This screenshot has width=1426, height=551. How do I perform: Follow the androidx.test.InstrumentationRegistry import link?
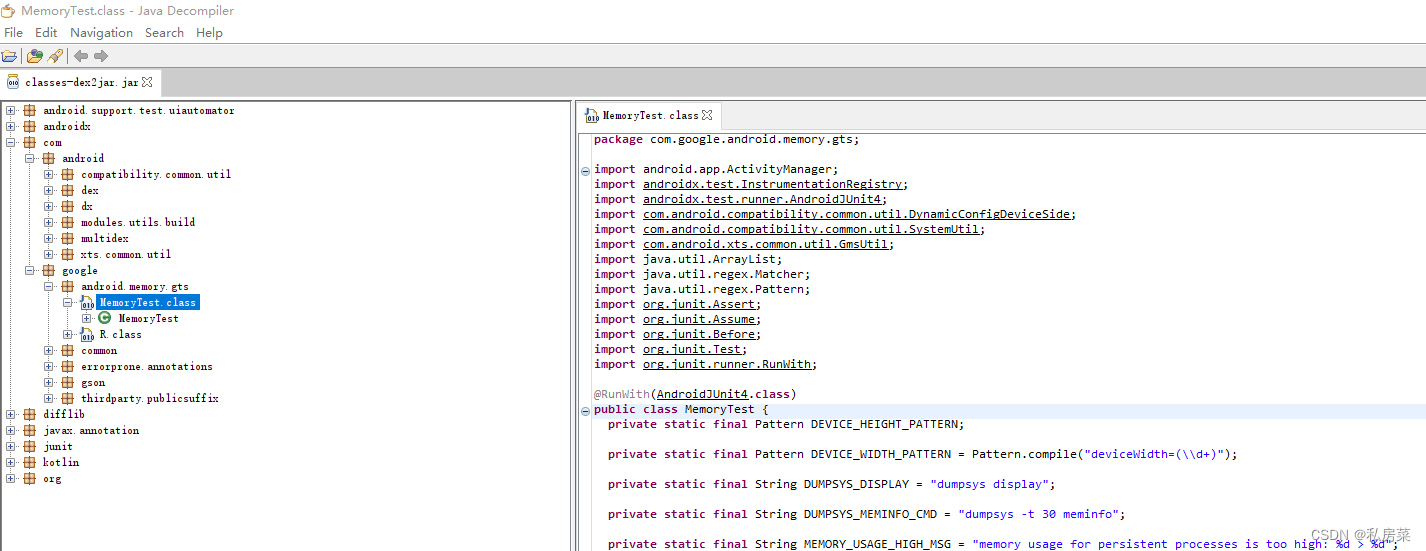(773, 184)
